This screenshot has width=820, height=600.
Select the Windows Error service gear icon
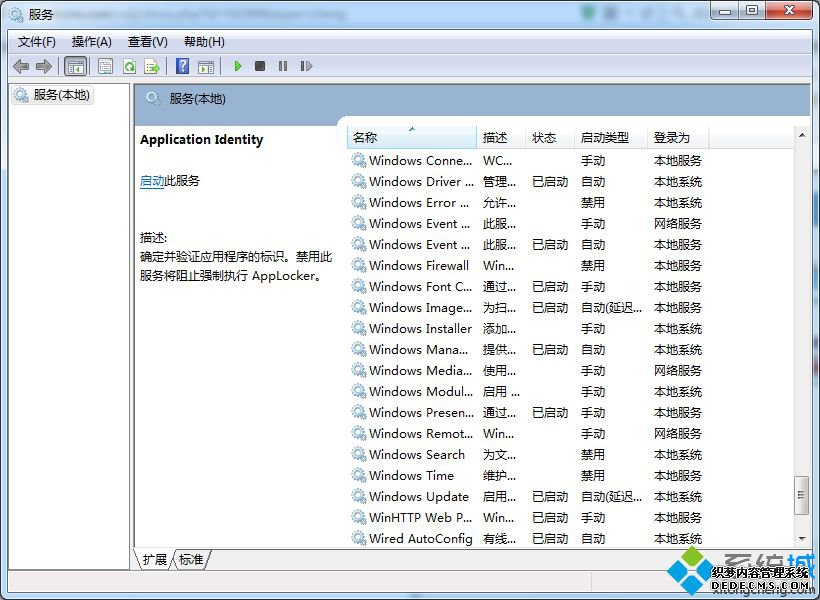[359, 202]
